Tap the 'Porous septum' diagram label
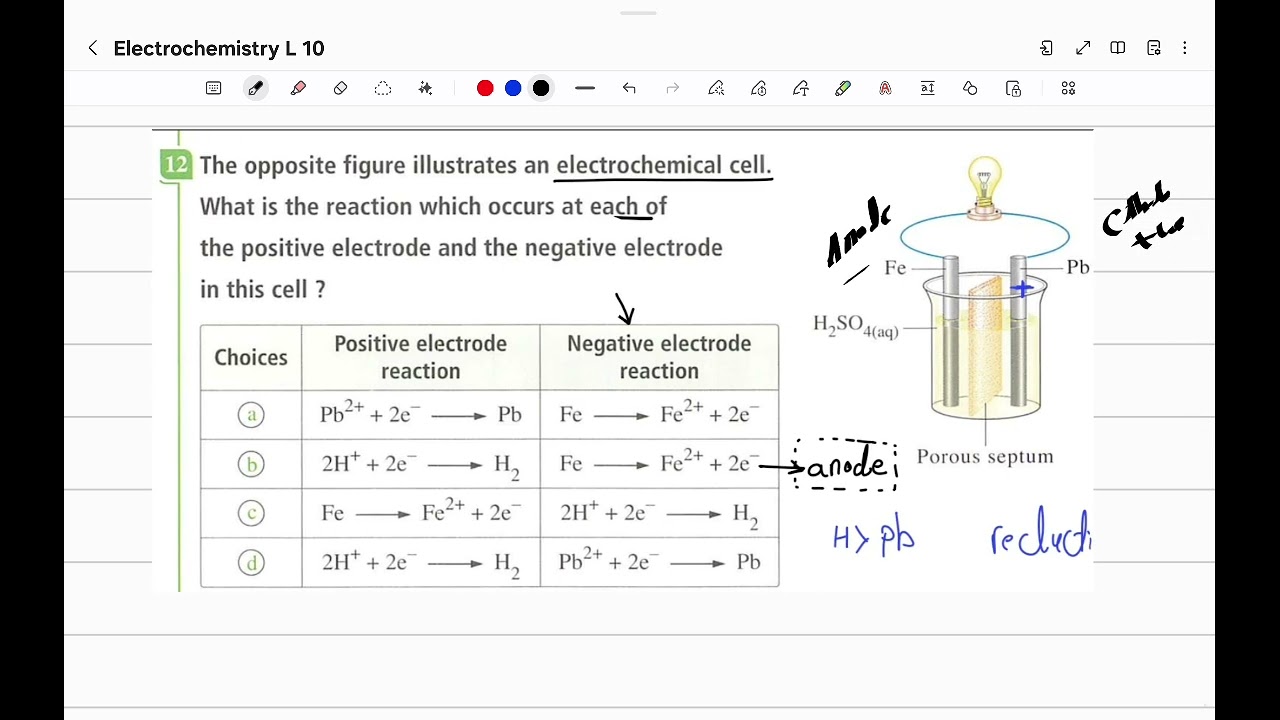The height and width of the screenshot is (720, 1280). tap(985, 457)
